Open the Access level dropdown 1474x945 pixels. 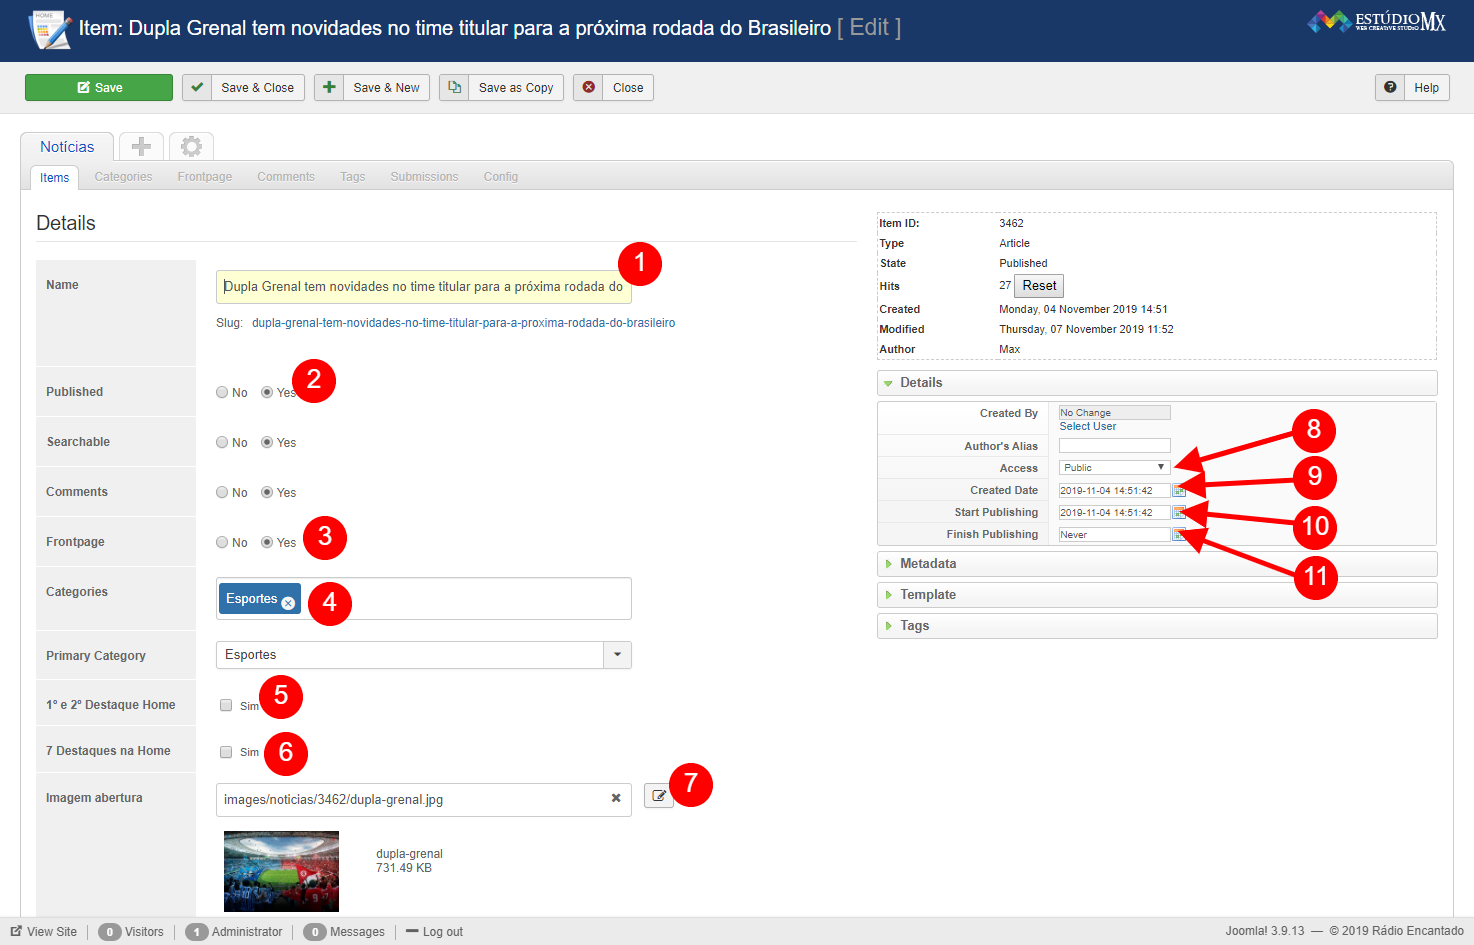(1113, 468)
